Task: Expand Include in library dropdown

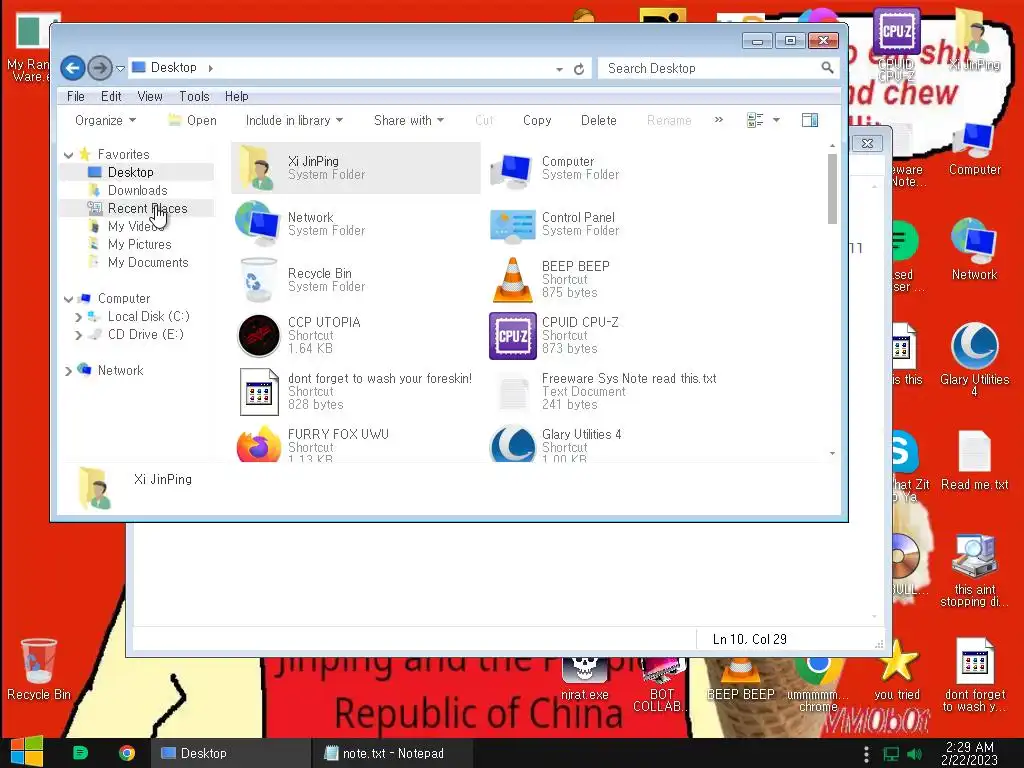Action: (294, 120)
